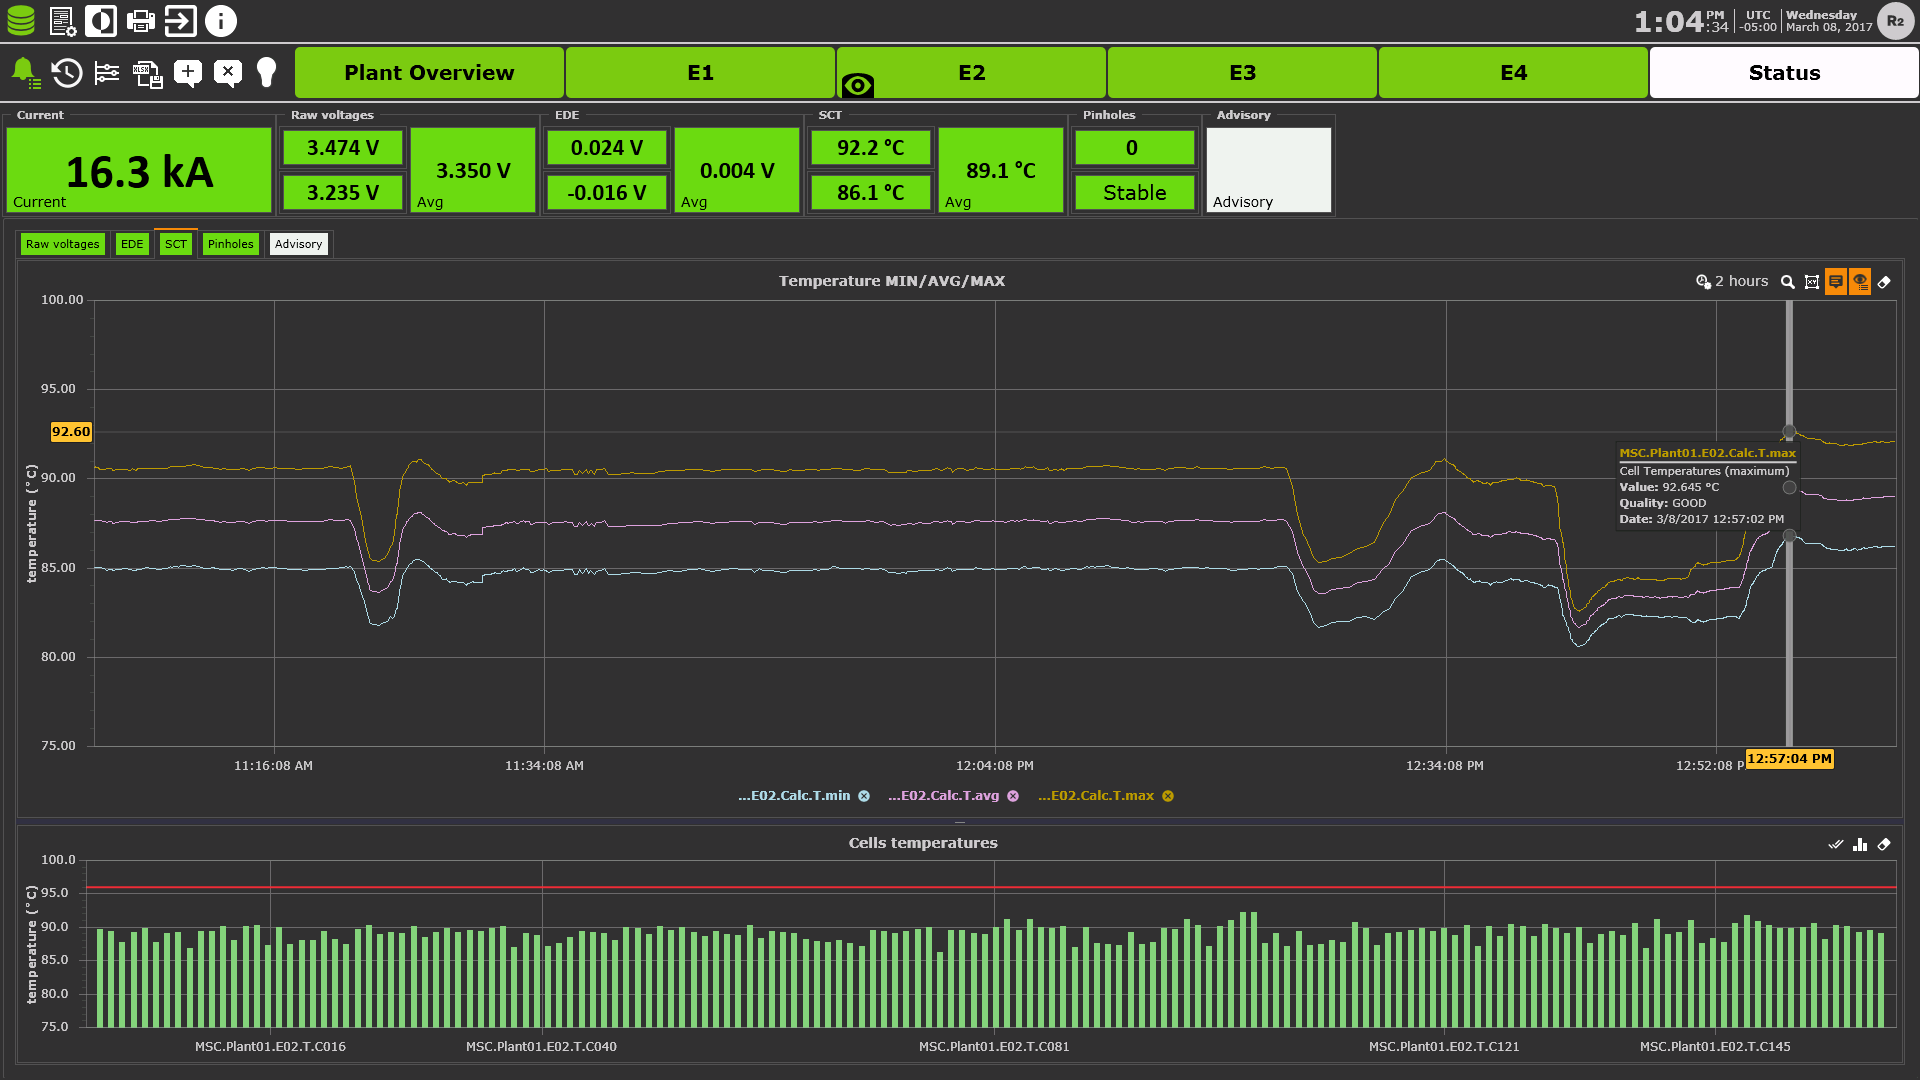The image size is (1920, 1080).
Task: Click the history clock icon
Action: (67, 72)
